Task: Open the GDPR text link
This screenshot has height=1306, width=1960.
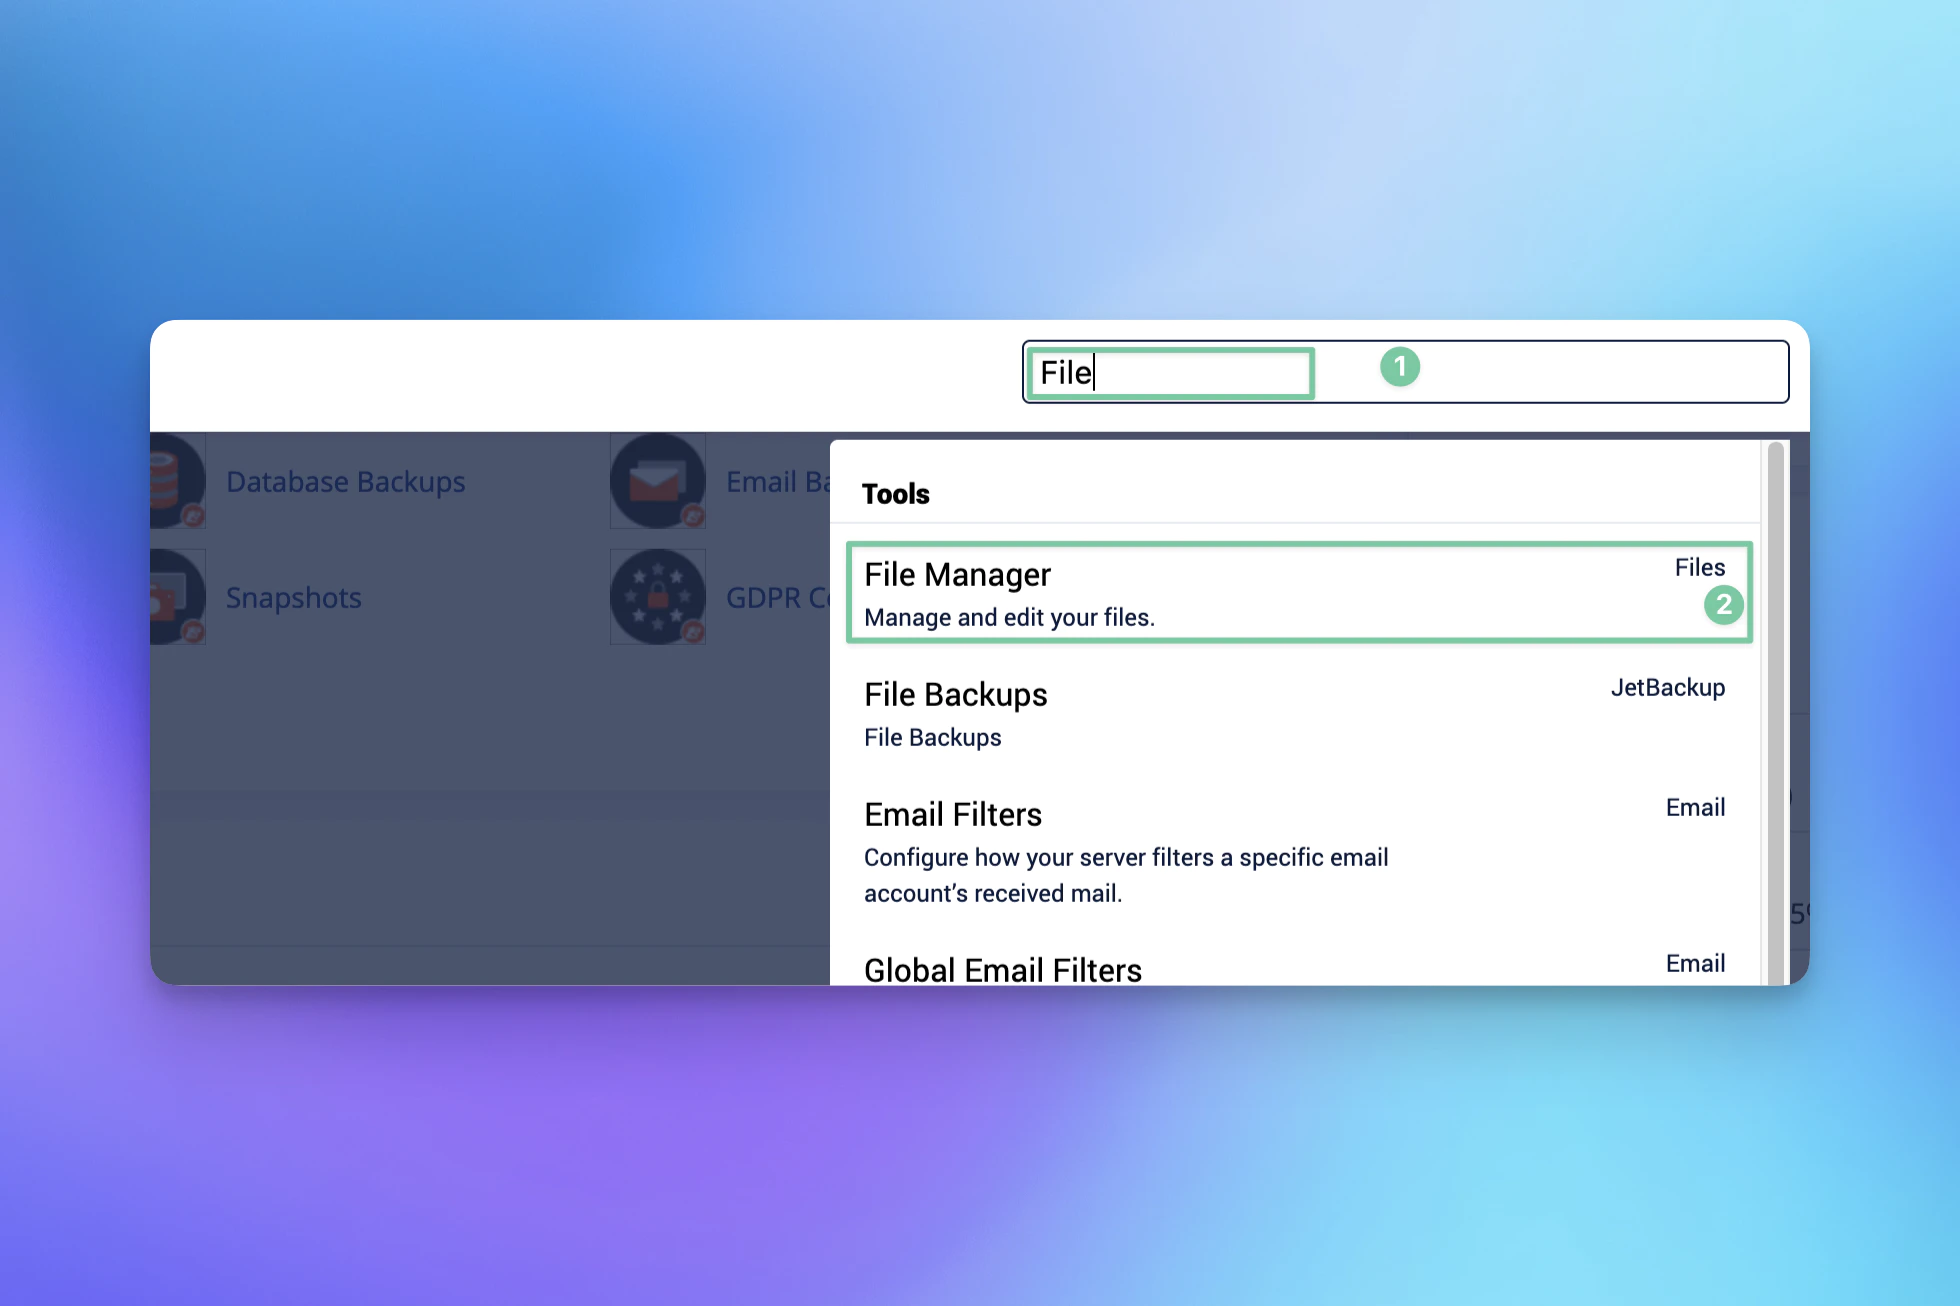Action: click(777, 598)
